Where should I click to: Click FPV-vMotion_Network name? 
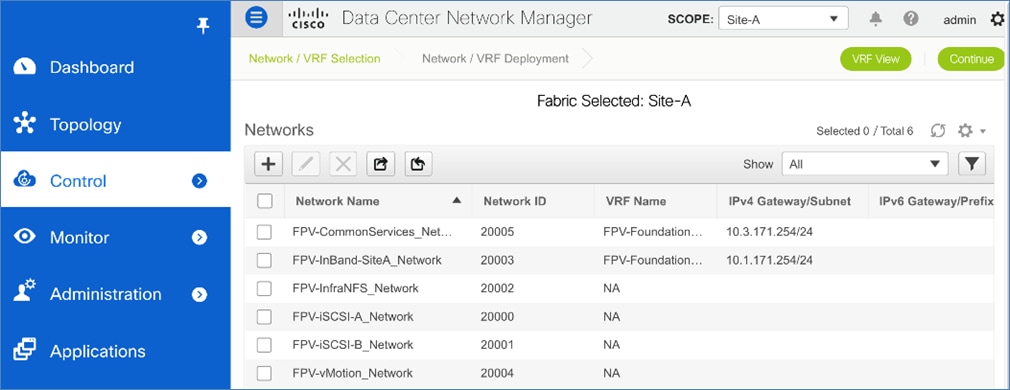352,373
